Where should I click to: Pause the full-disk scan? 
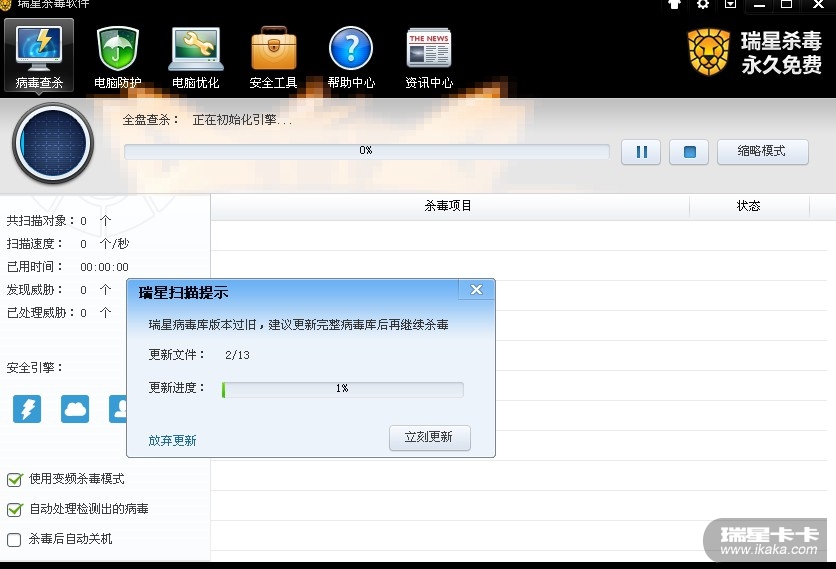click(x=641, y=152)
